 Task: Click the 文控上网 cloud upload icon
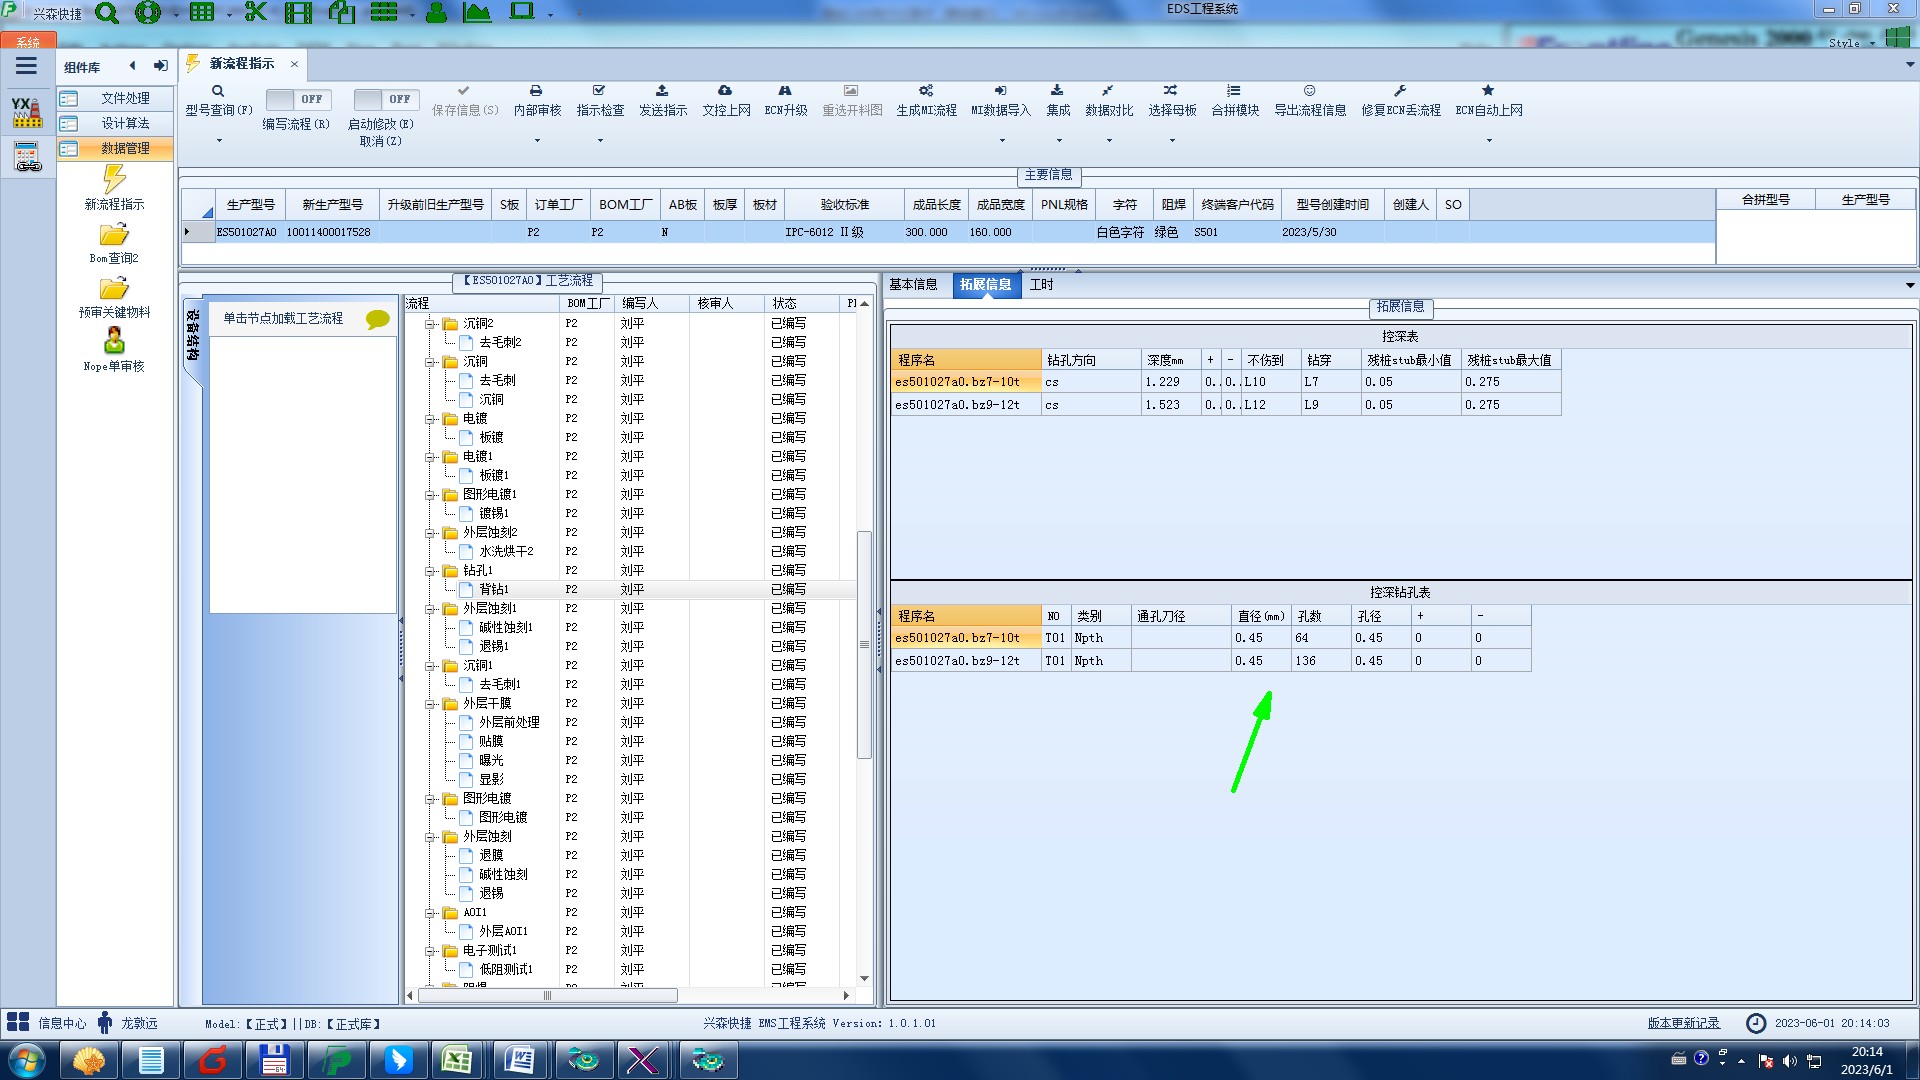click(x=725, y=91)
